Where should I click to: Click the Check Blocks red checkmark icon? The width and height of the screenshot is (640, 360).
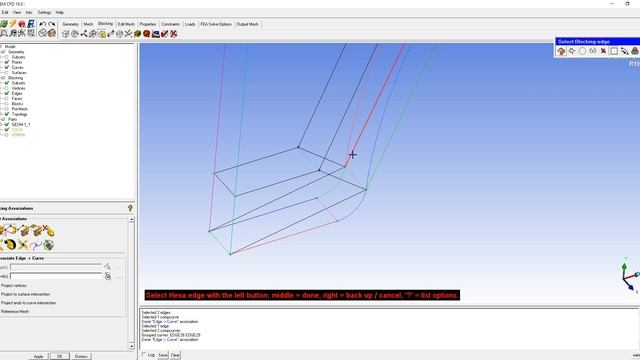pyautogui.click(x=164, y=34)
